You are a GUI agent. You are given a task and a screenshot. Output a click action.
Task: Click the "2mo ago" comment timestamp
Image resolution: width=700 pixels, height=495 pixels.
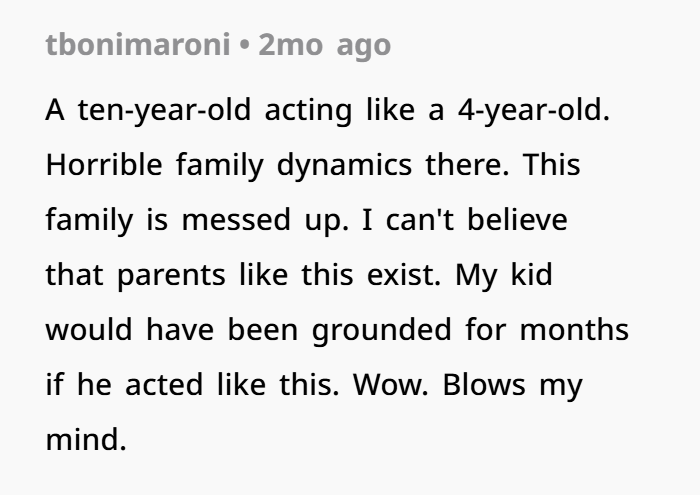(x=325, y=46)
